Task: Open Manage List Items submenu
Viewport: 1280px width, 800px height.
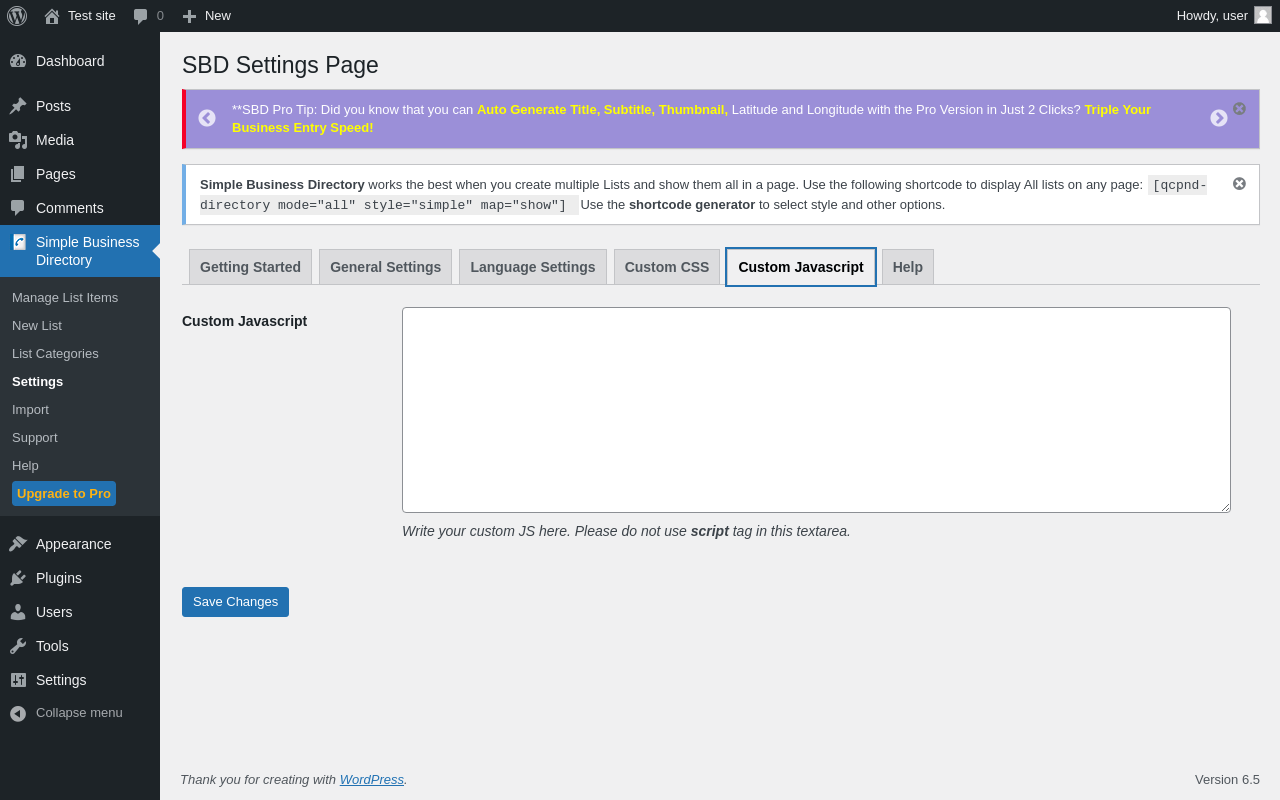Action: click(65, 297)
